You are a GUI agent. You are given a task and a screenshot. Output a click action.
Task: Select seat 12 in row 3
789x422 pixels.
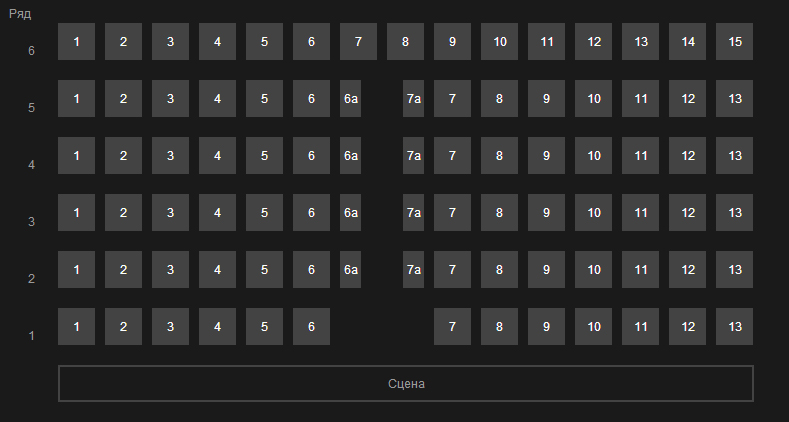coord(687,213)
